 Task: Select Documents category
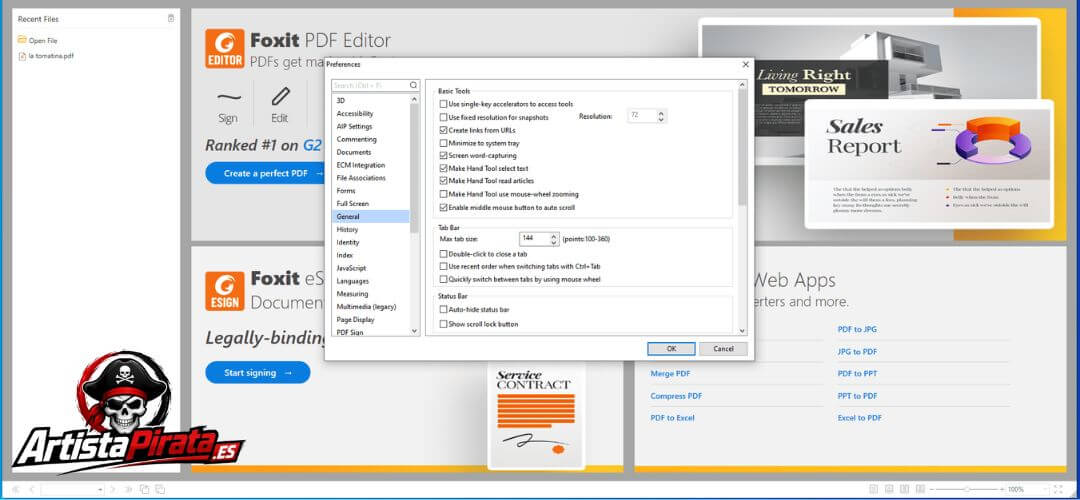point(353,152)
